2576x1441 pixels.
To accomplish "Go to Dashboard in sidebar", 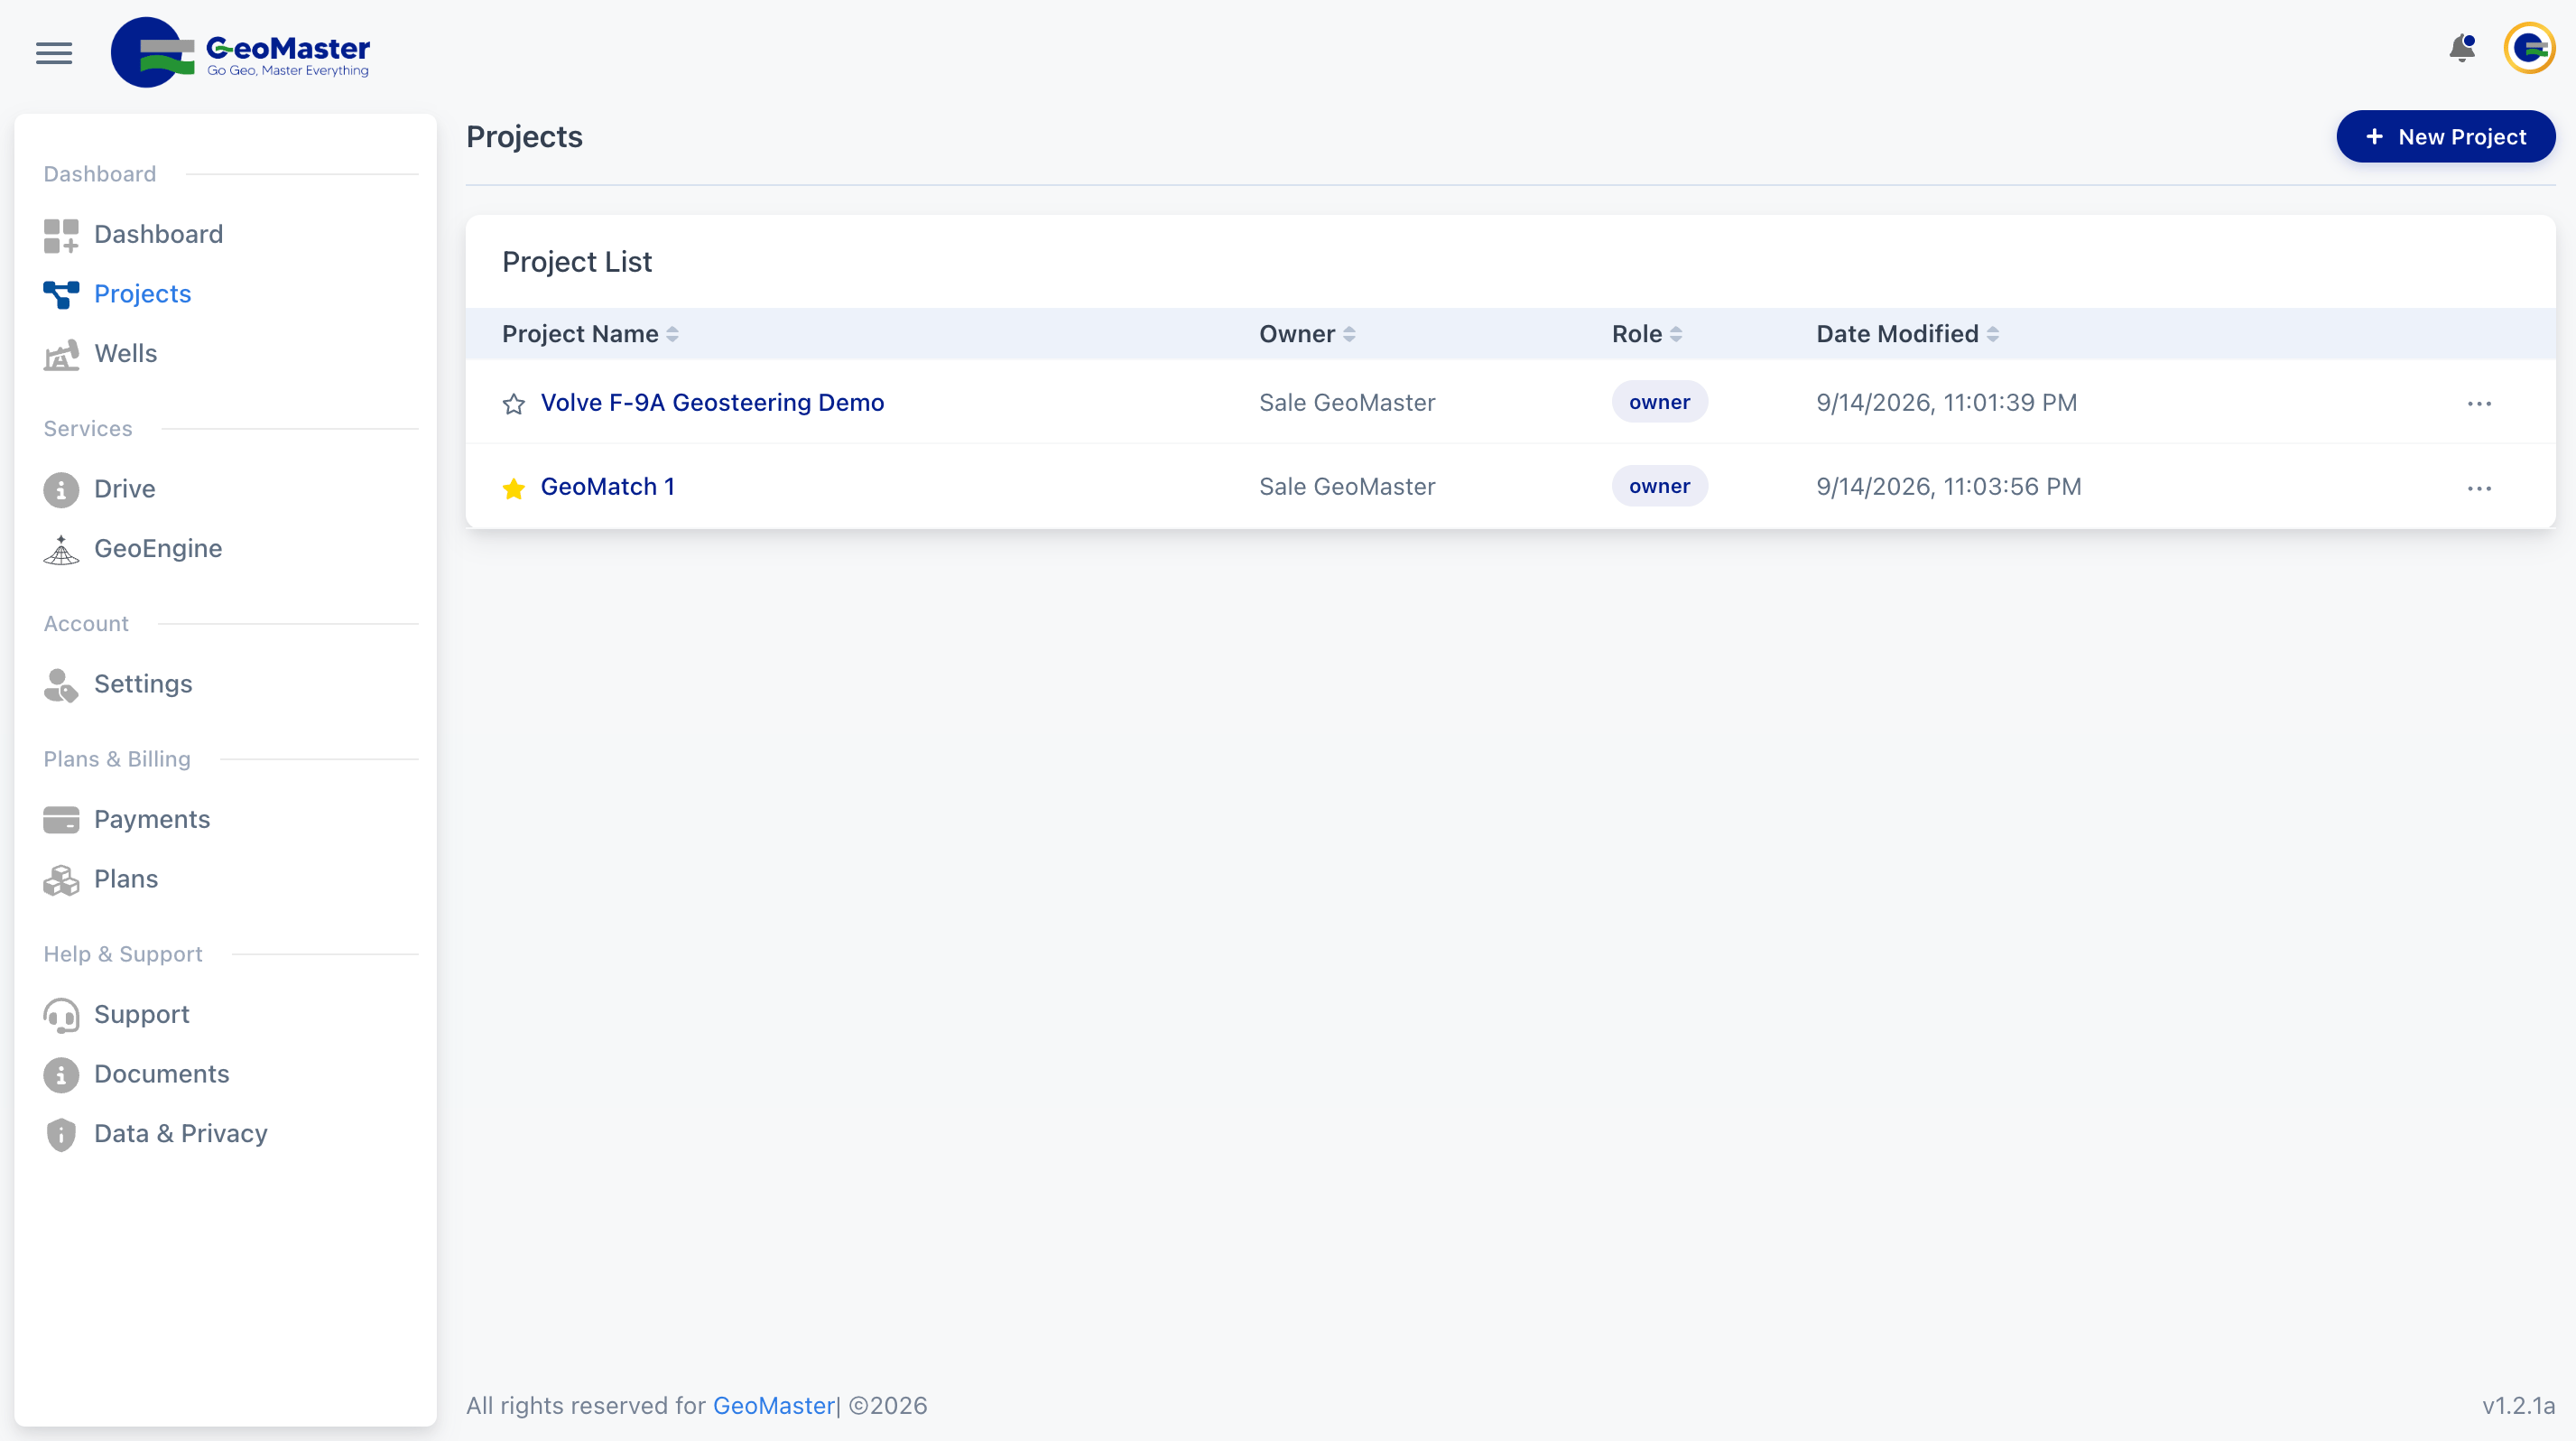I will [x=158, y=235].
